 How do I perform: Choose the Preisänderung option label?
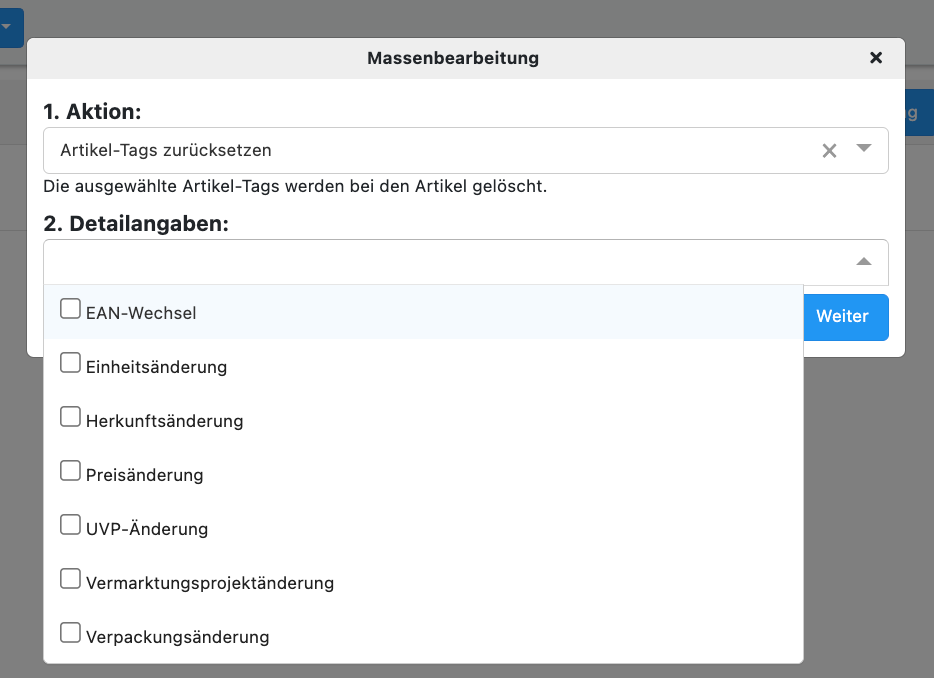pyautogui.click(x=145, y=475)
